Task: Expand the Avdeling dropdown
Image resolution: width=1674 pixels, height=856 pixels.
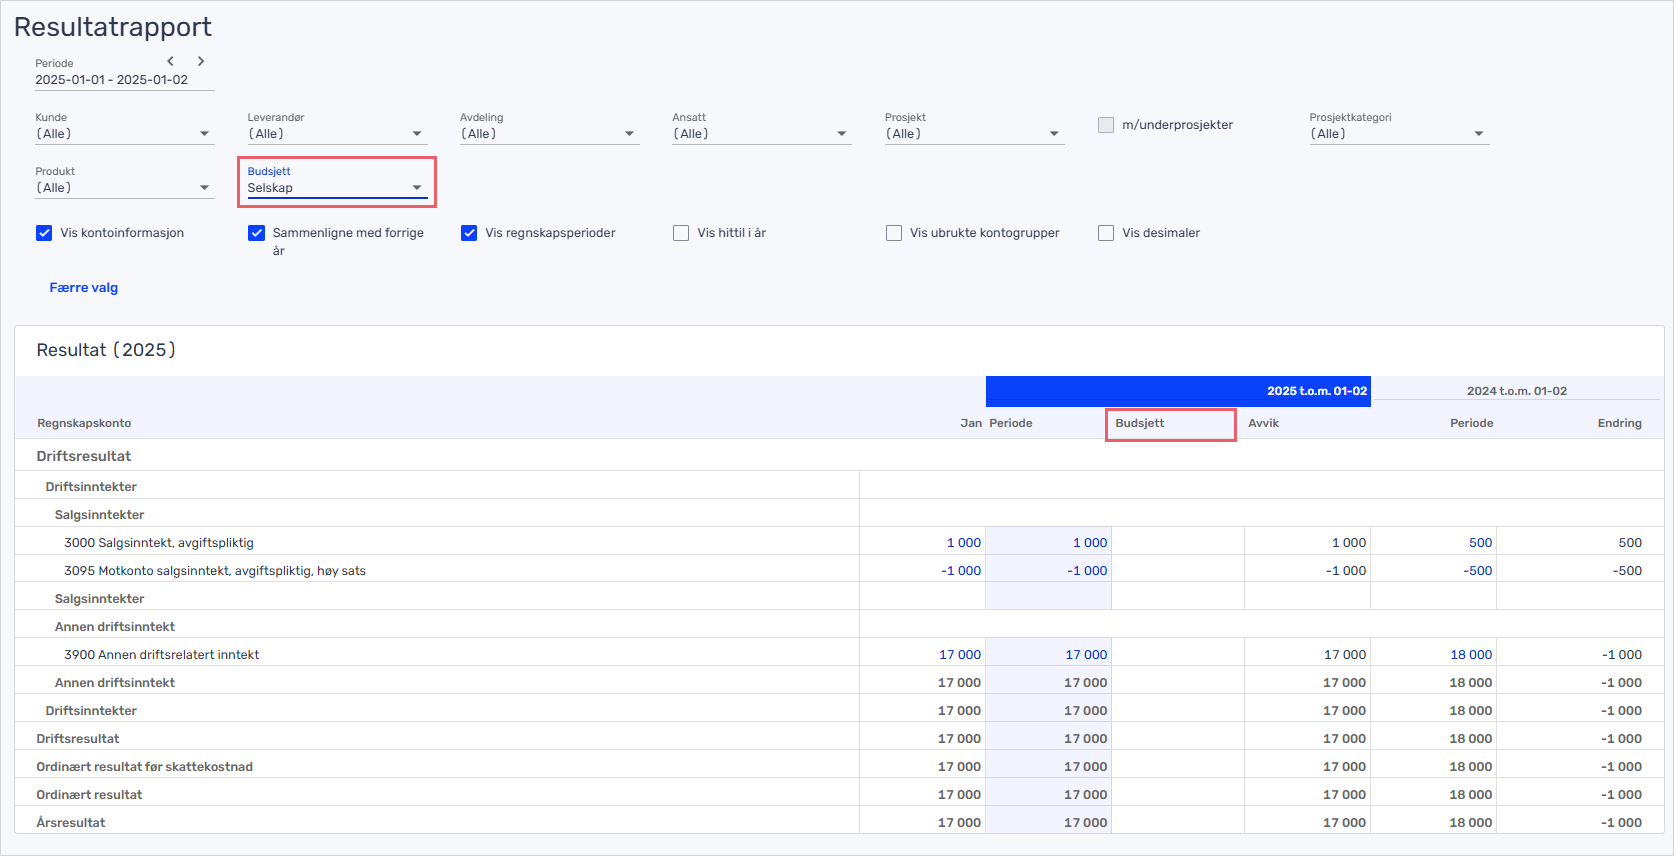Action: (549, 134)
